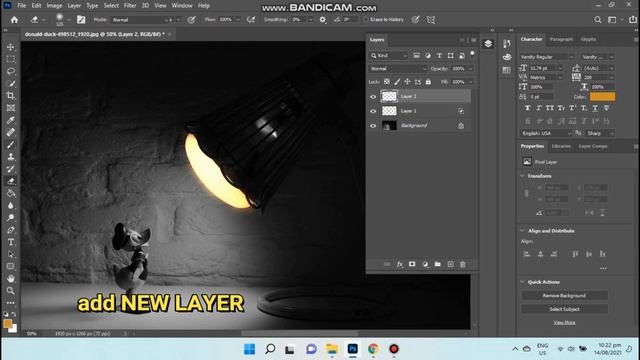Open the layer Opacity dropdown arrow
640x360 pixels.
click(x=470, y=69)
